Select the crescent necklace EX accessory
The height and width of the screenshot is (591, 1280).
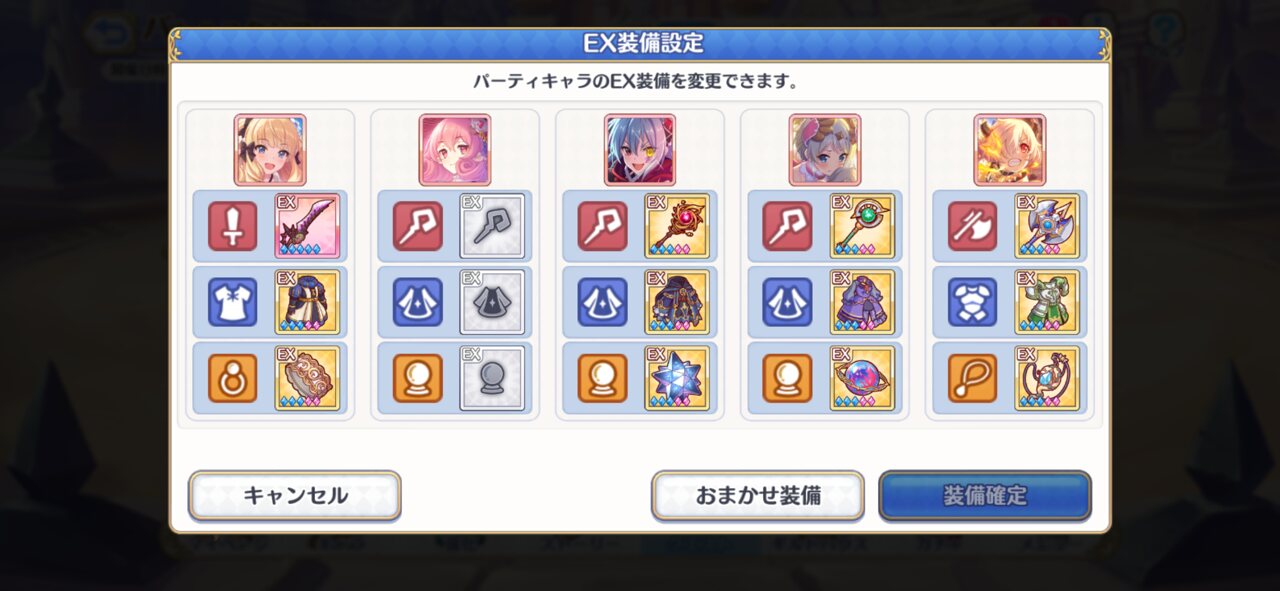(x=1047, y=378)
